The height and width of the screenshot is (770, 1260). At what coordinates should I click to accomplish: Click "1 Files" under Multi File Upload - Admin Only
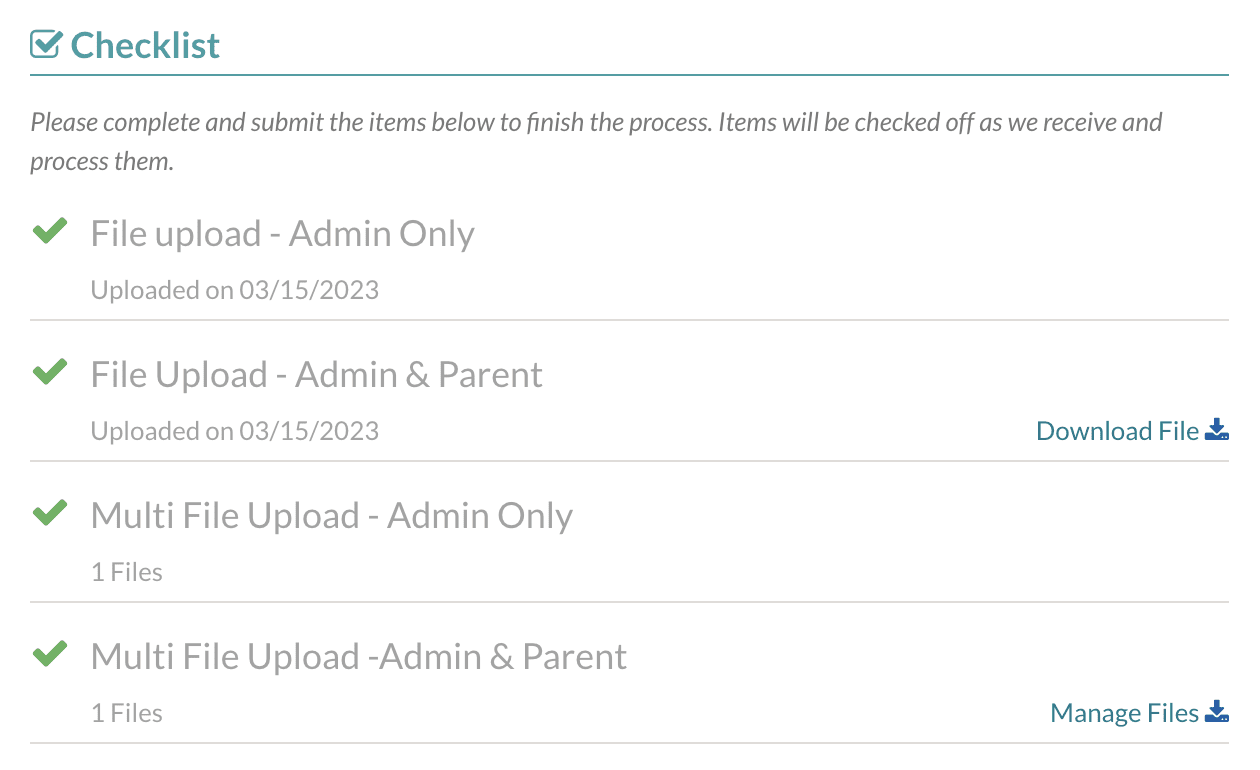tap(126, 573)
